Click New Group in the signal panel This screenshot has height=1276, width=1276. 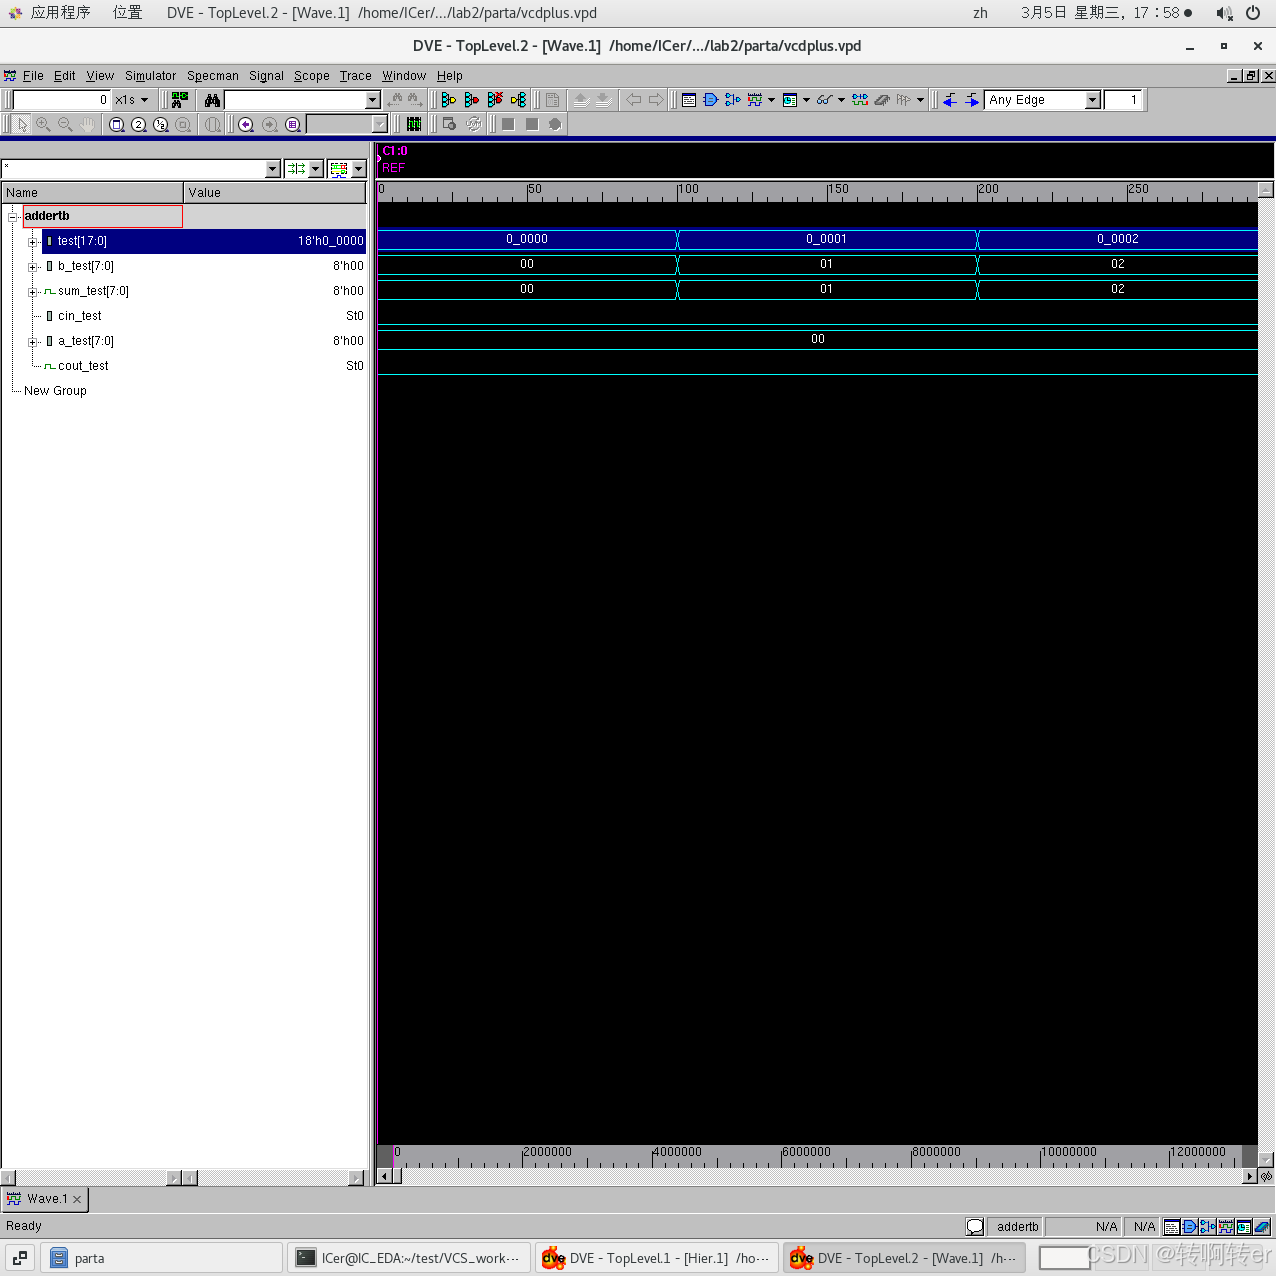pos(55,390)
